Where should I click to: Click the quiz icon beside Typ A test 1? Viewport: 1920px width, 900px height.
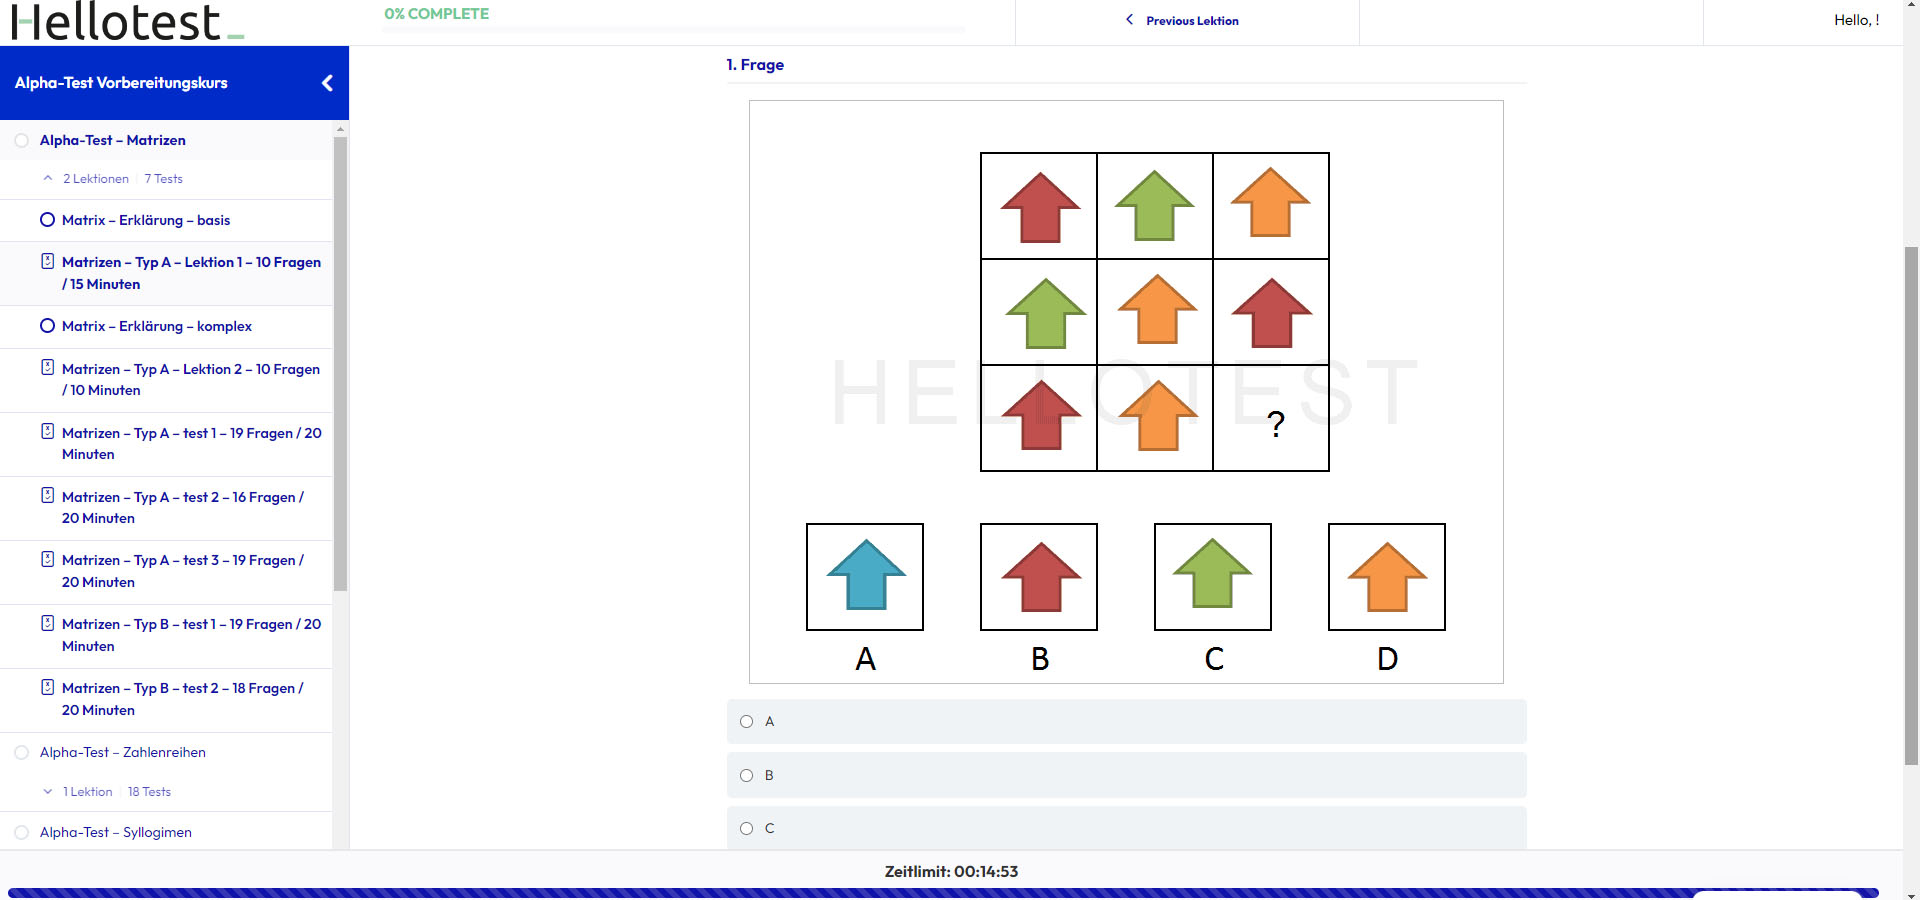[47, 432]
